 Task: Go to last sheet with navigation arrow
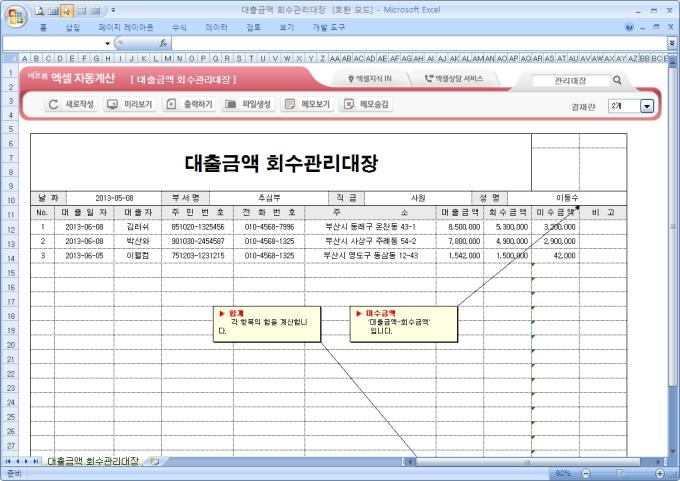(36, 461)
